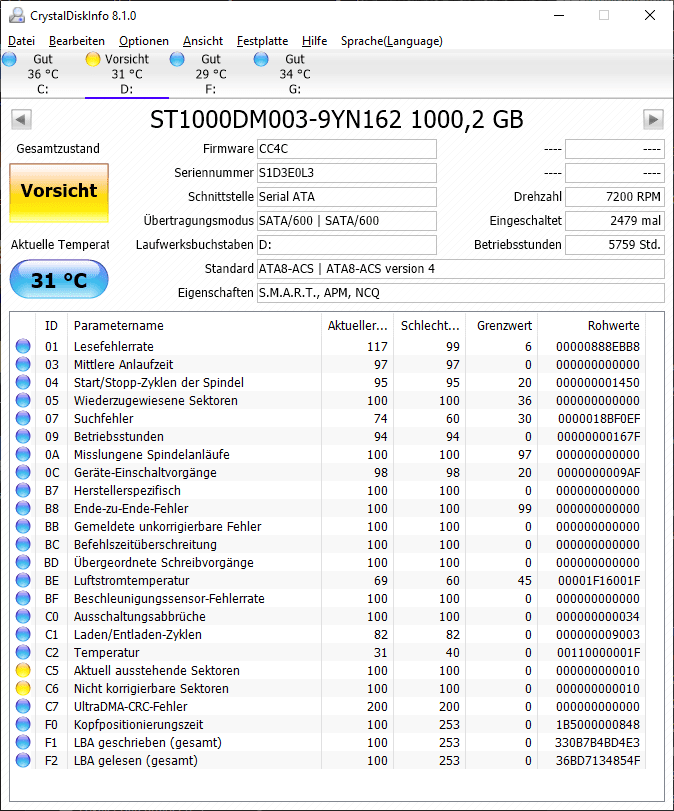The image size is (674, 811).
Task: Click the CrystalDiskInfo title bar icon
Action: (17, 16)
